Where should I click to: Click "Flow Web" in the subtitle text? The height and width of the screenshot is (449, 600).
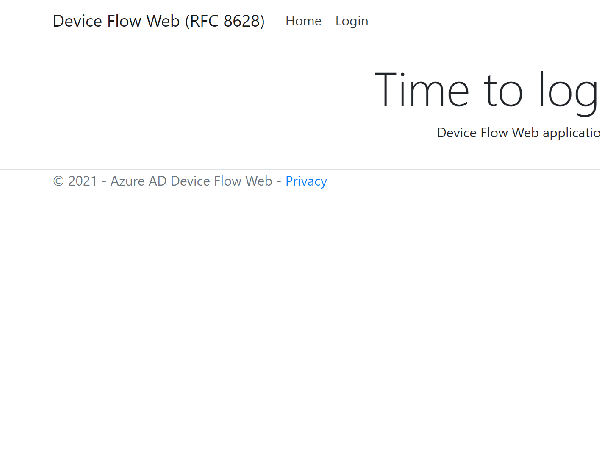508,132
